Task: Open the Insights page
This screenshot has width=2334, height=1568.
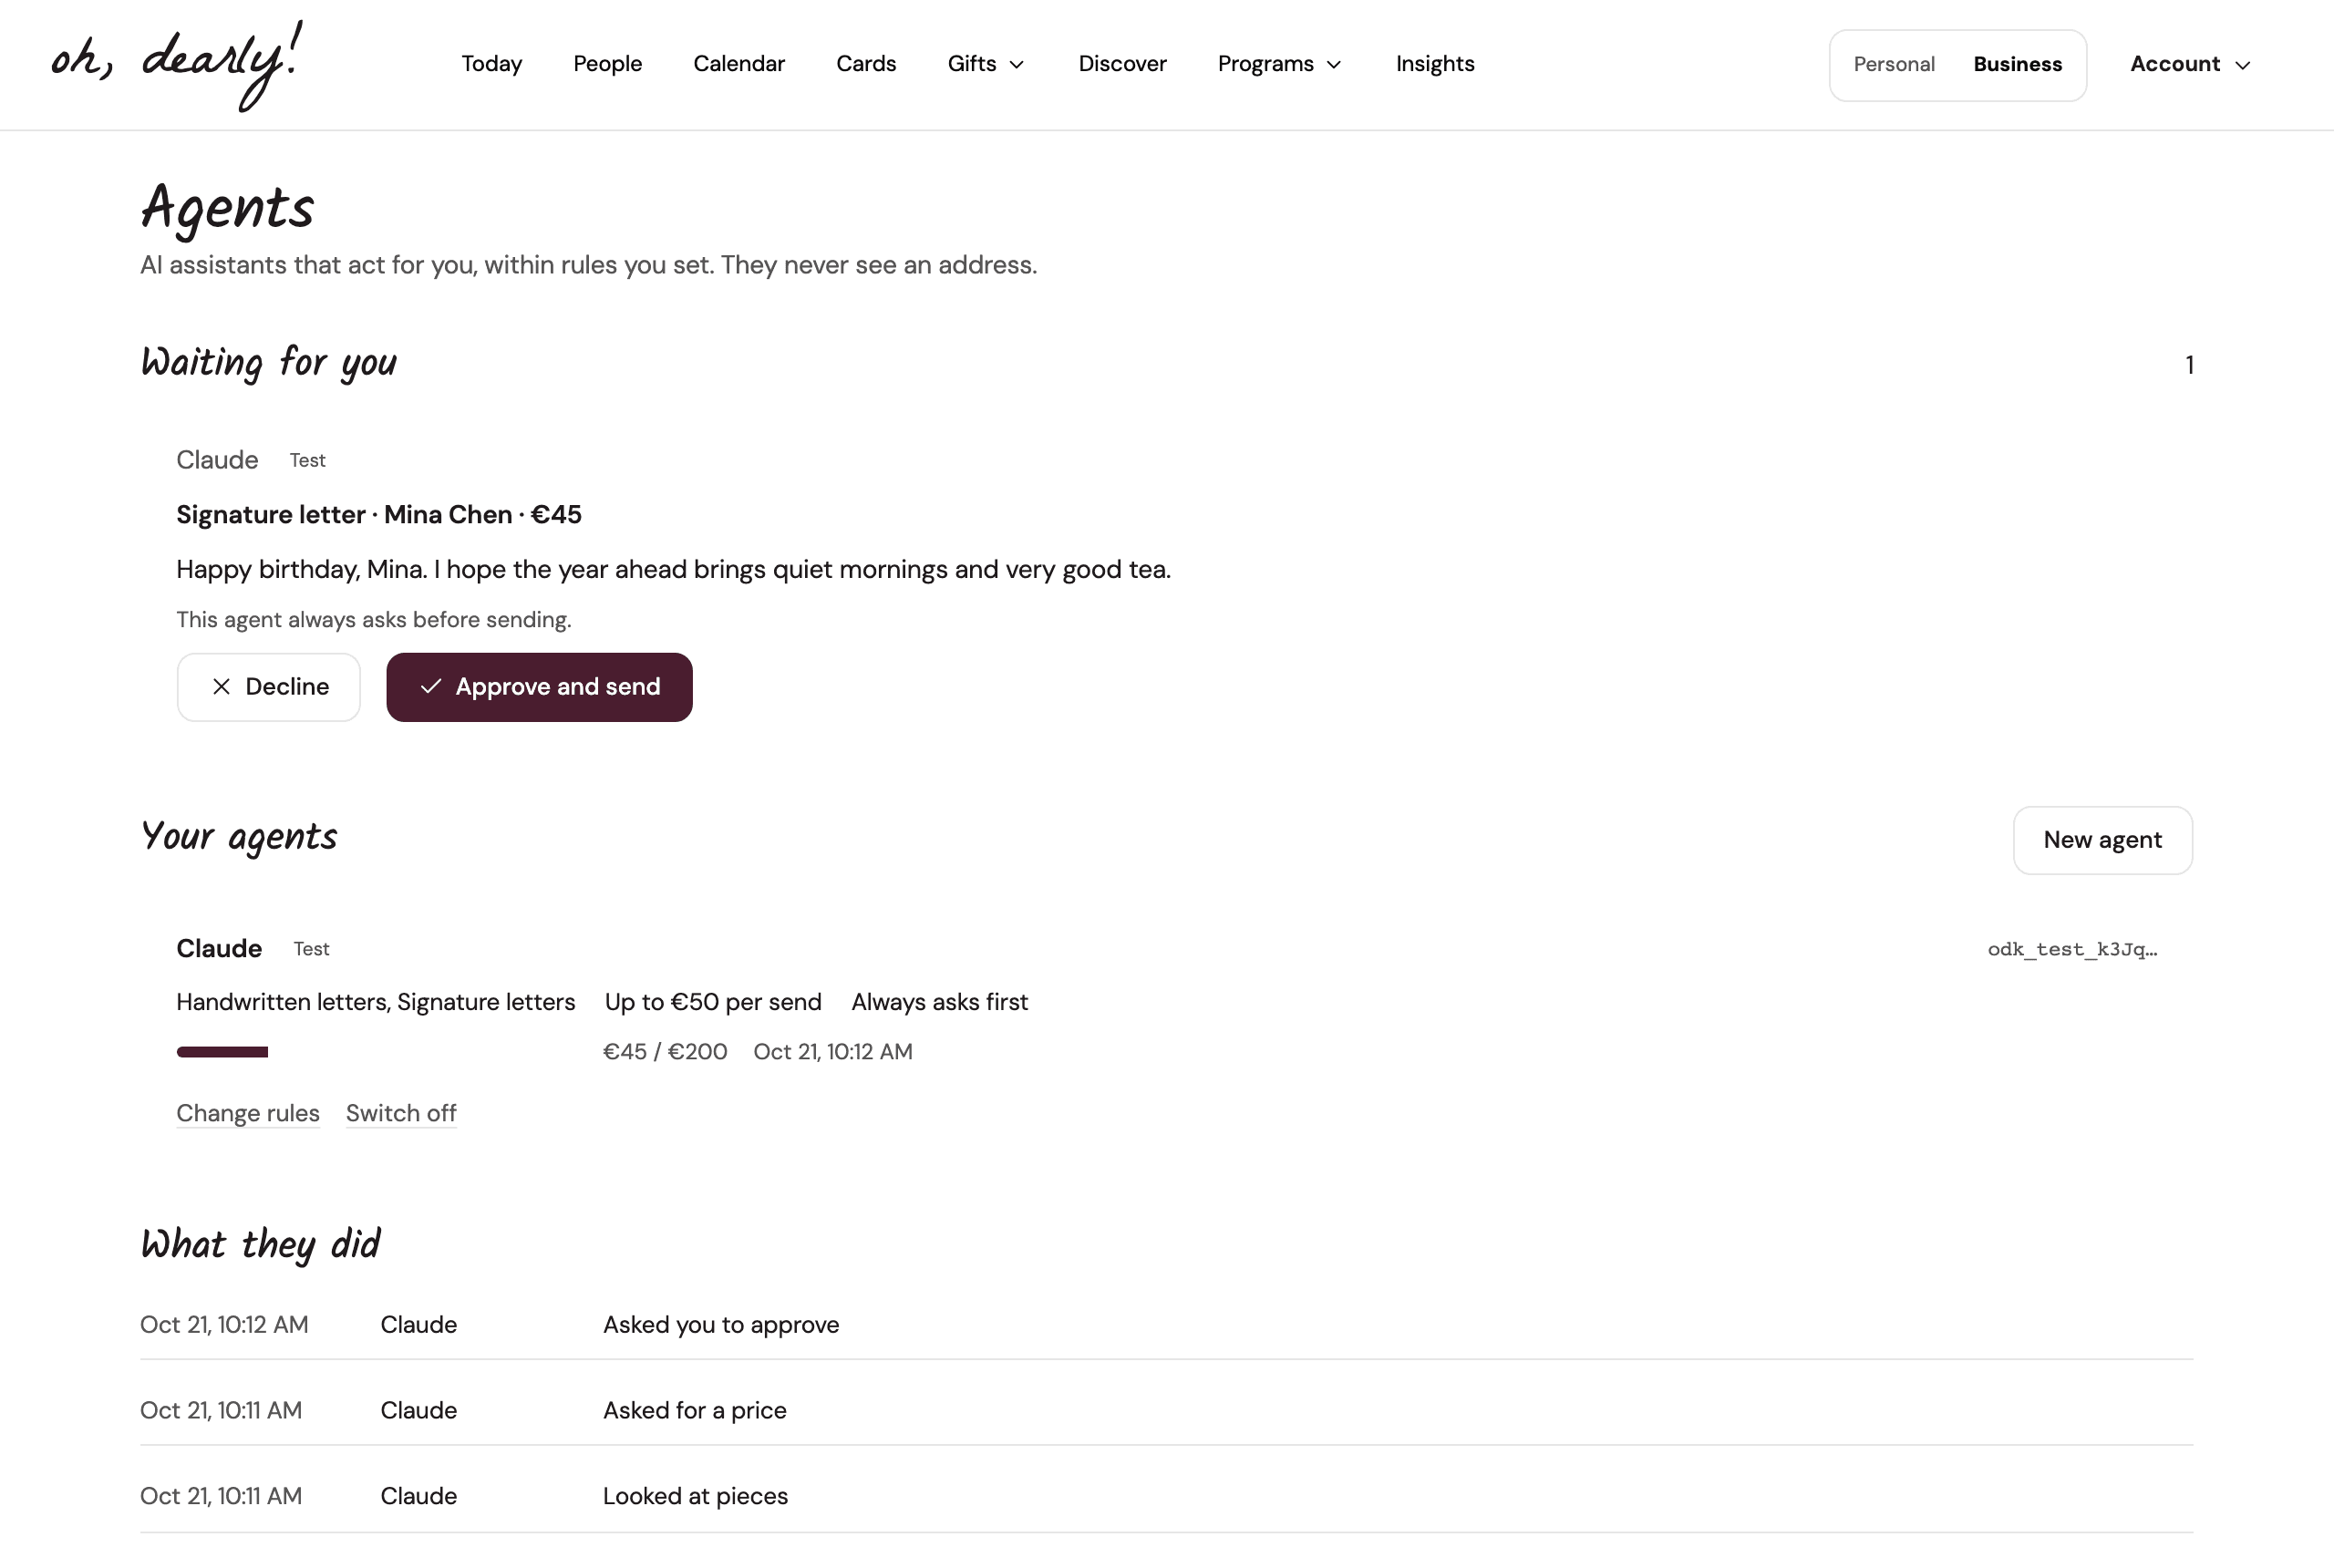Action: tap(1435, 64)
